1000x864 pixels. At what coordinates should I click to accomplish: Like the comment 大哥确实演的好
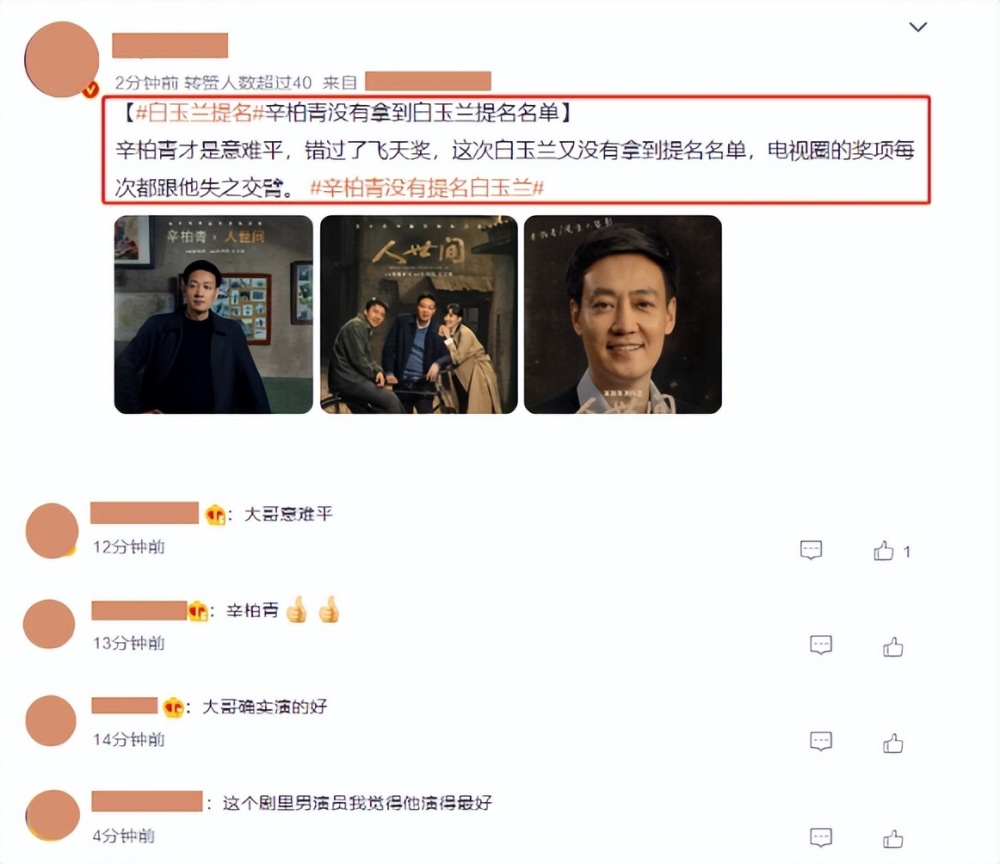pos(893,743)
